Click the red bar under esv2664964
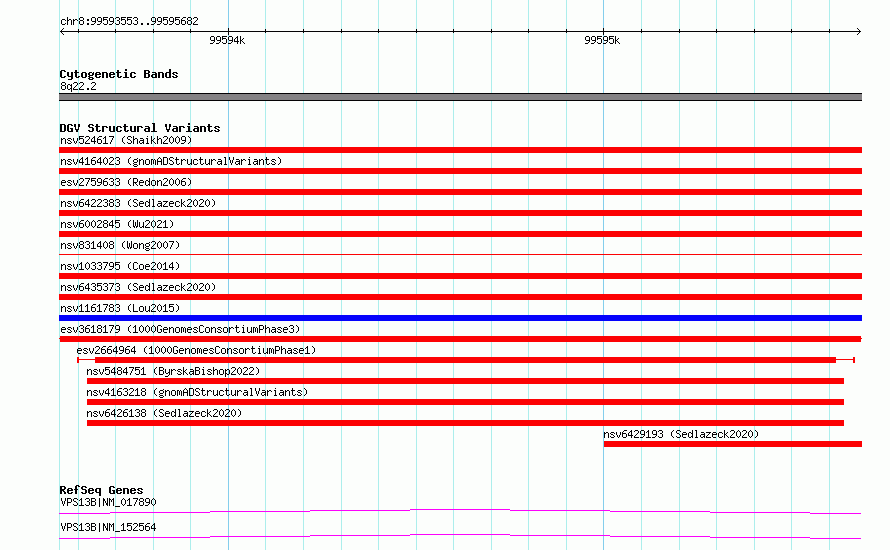Screen dimensions: 890x550 click(x=465, y=360)
